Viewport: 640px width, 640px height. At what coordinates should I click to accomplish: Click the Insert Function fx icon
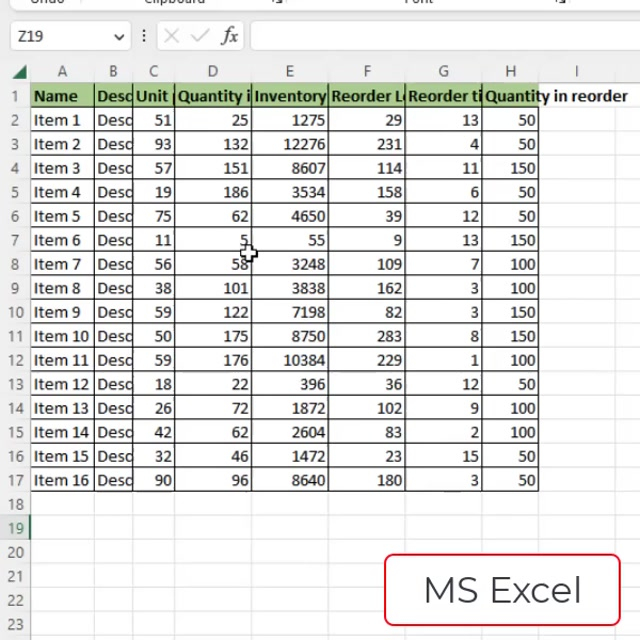pos(230,37)
